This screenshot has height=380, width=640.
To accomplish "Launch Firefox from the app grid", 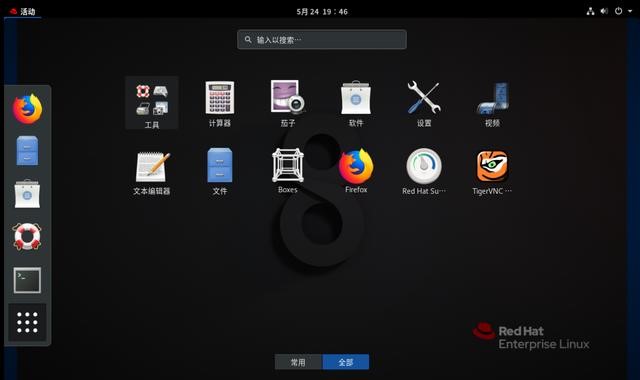I will point(356,171).
